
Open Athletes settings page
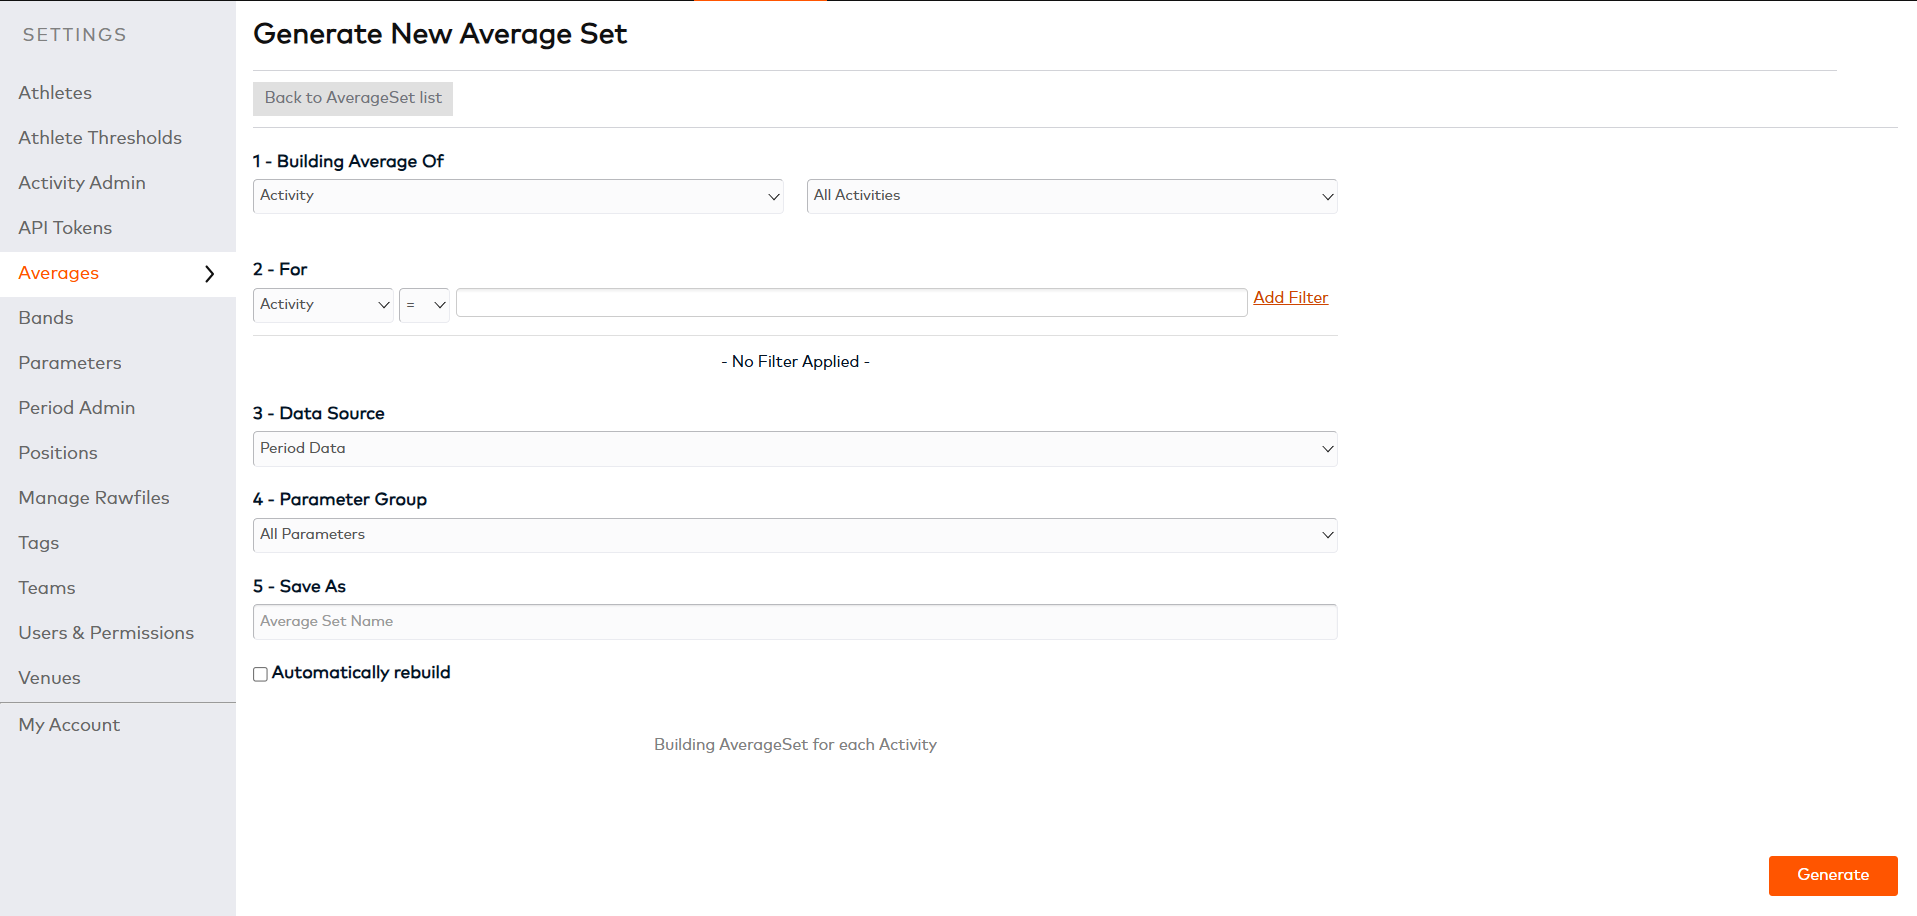[x=55, y=93]
